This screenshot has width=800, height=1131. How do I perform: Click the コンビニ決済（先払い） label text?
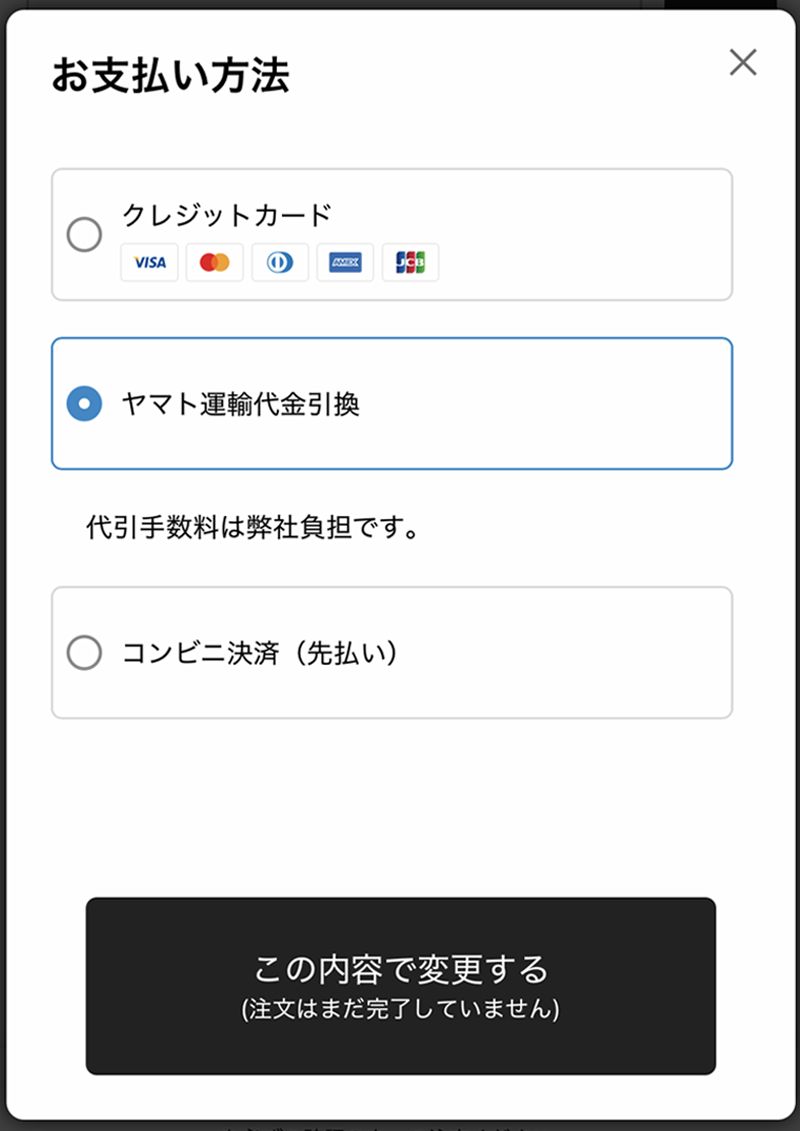tap(260, 653)
